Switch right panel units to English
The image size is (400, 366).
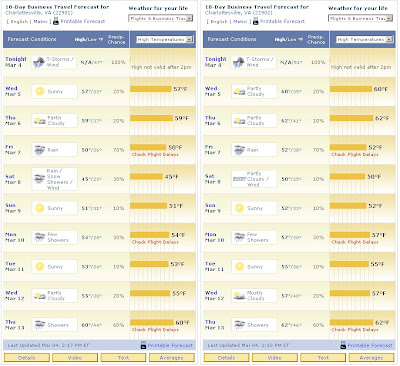[219, 21]
